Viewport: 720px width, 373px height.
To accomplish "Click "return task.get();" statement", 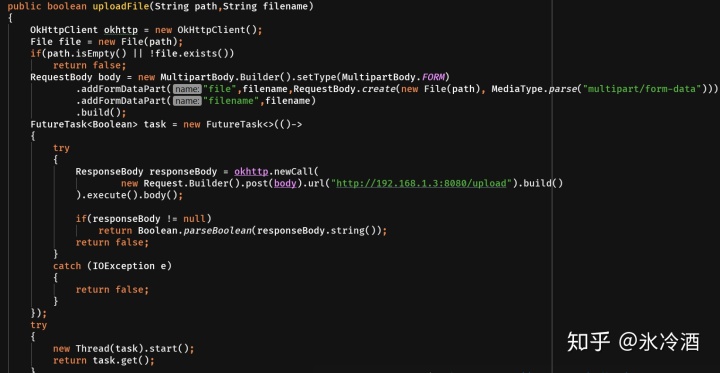I will [x=104, y=360].
